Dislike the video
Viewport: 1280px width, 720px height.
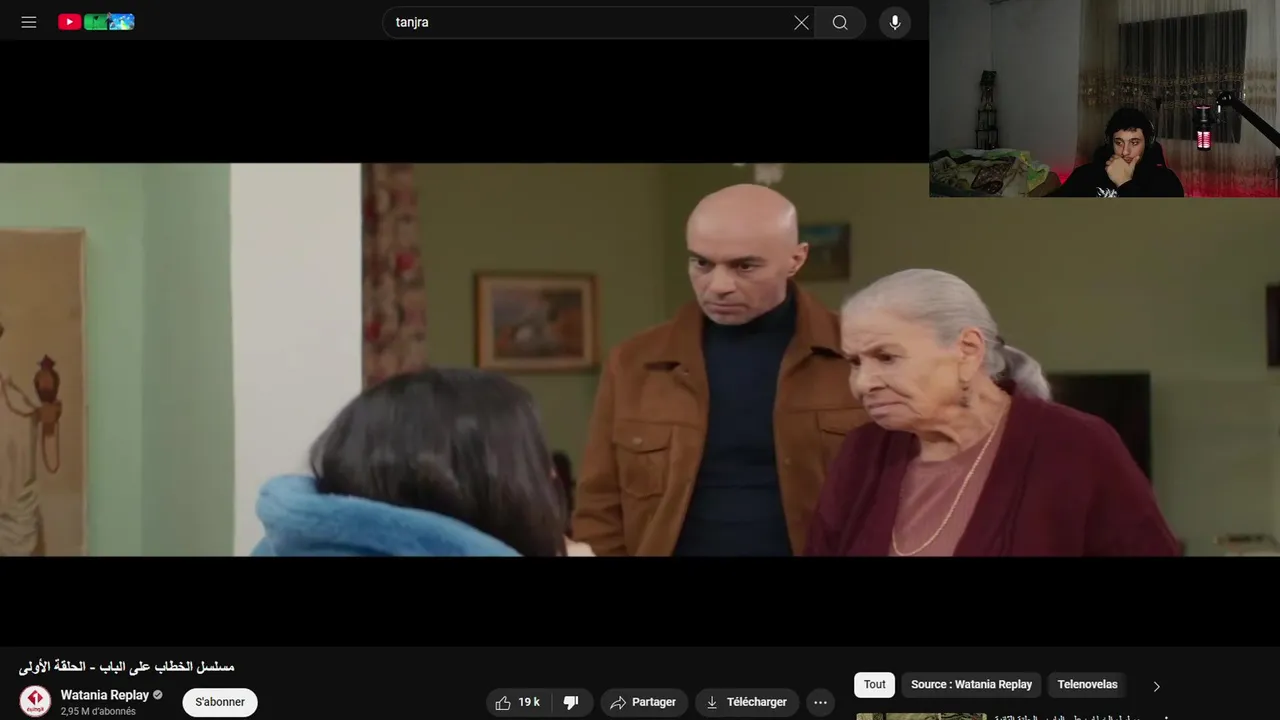click(572, 702)
